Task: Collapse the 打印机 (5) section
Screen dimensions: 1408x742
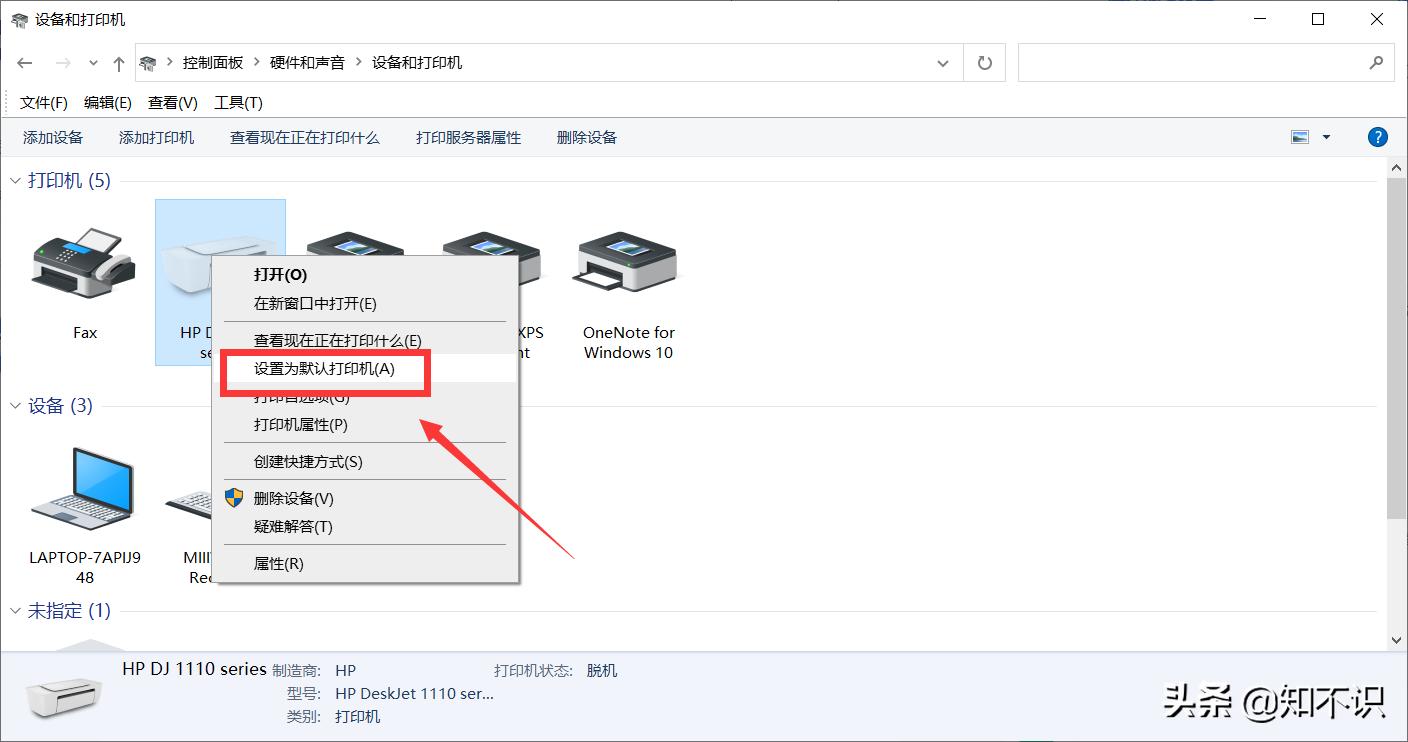Action: [x=14, y=180]
